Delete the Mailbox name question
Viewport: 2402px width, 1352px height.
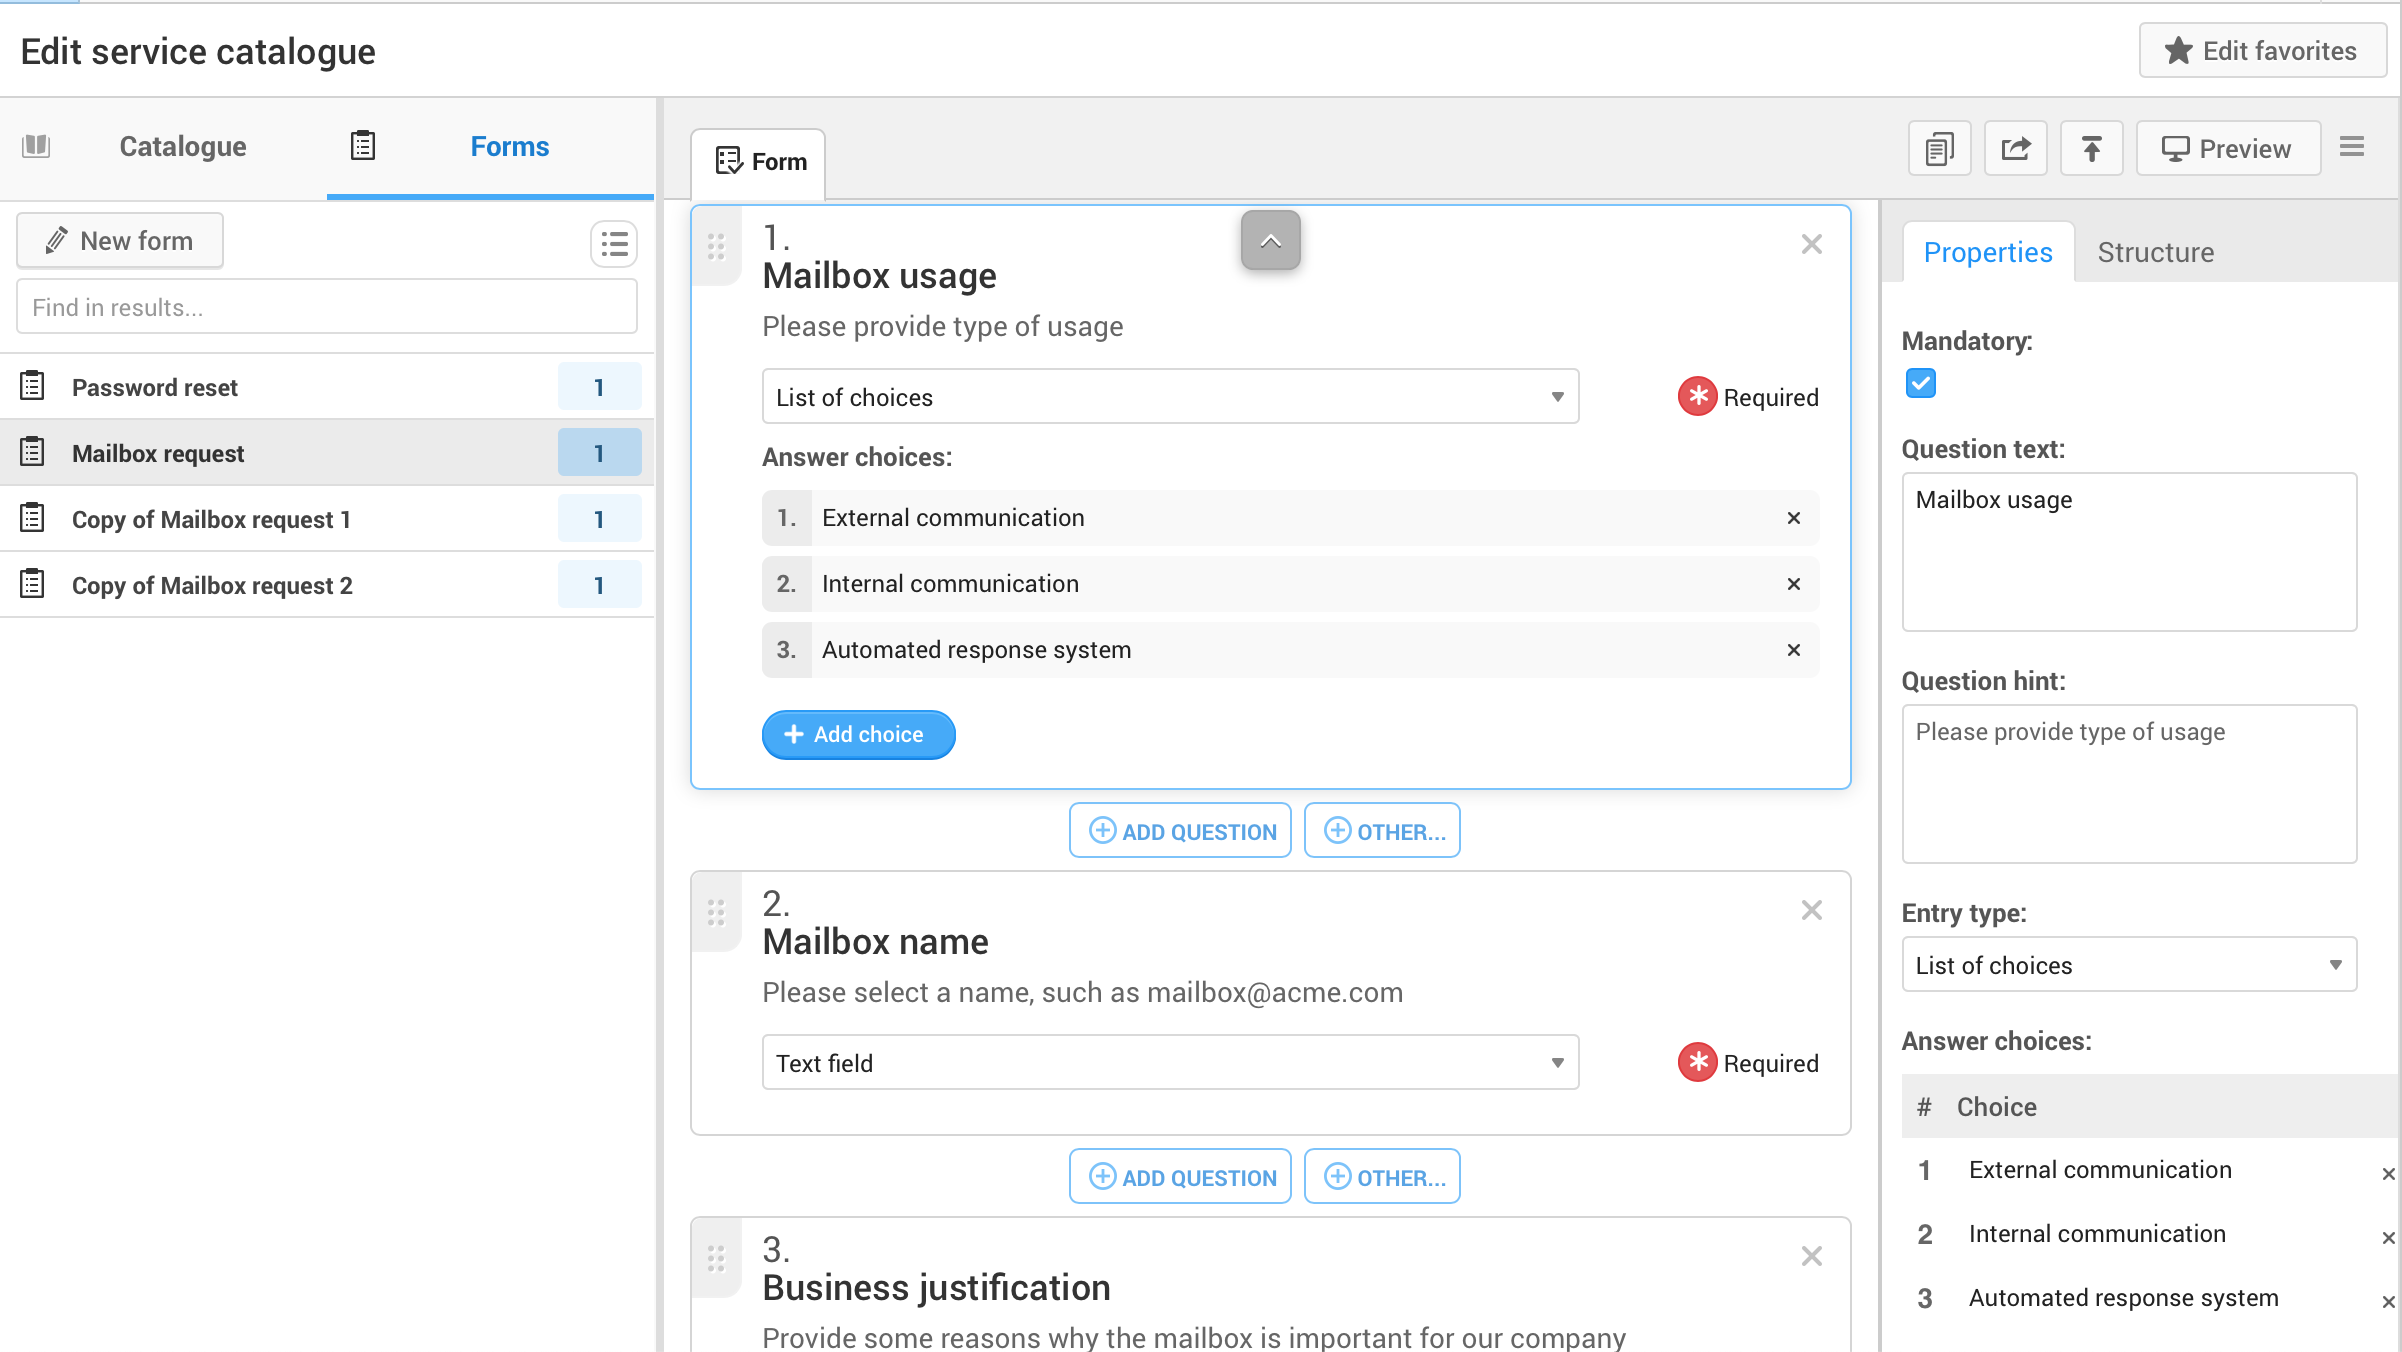click(1811, 910)
